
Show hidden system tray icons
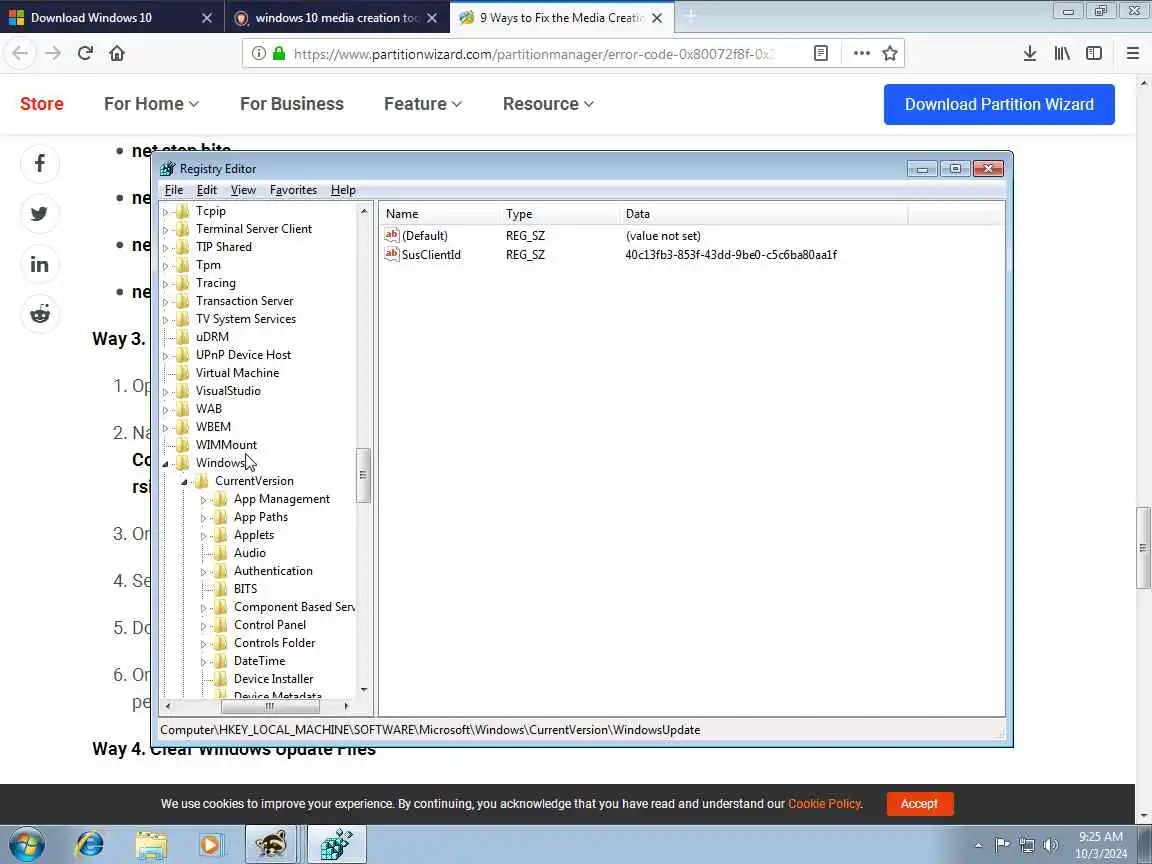point(978,845)
